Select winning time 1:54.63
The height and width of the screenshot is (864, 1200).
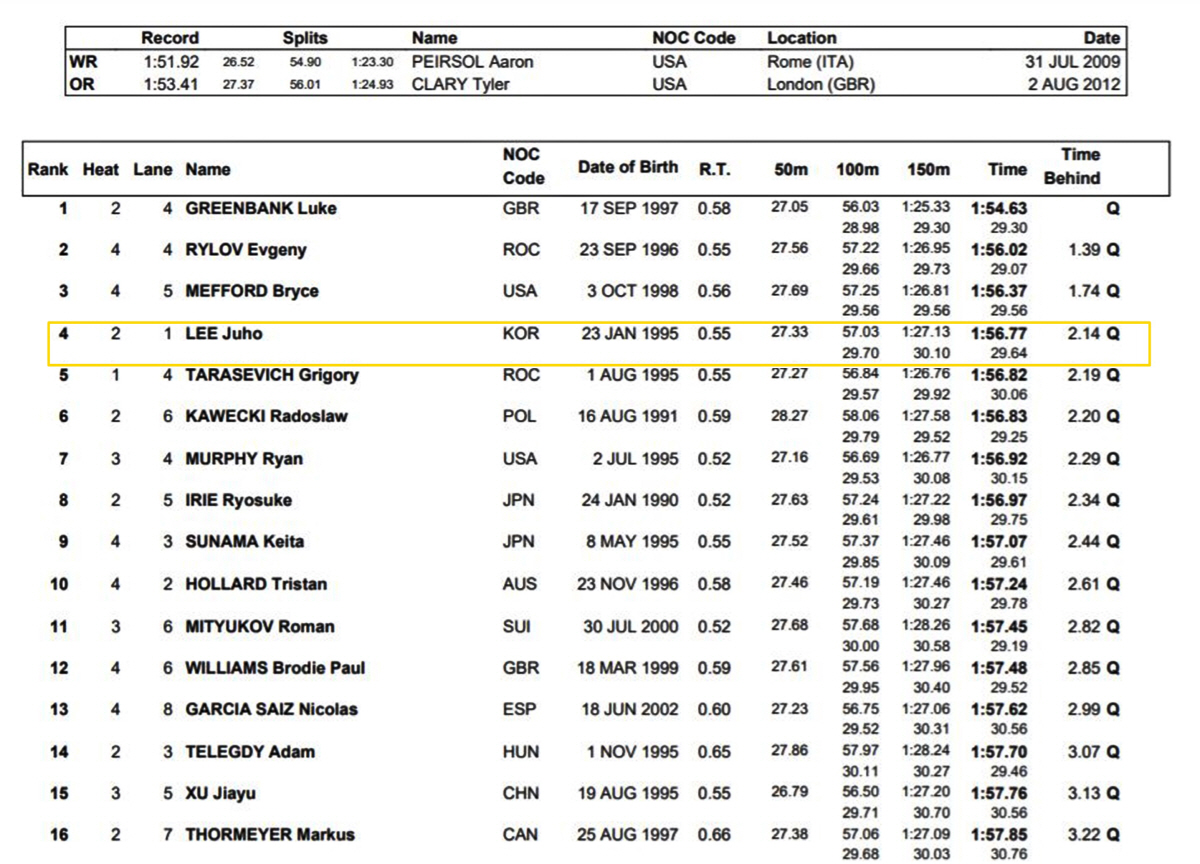tap(999, 209)
